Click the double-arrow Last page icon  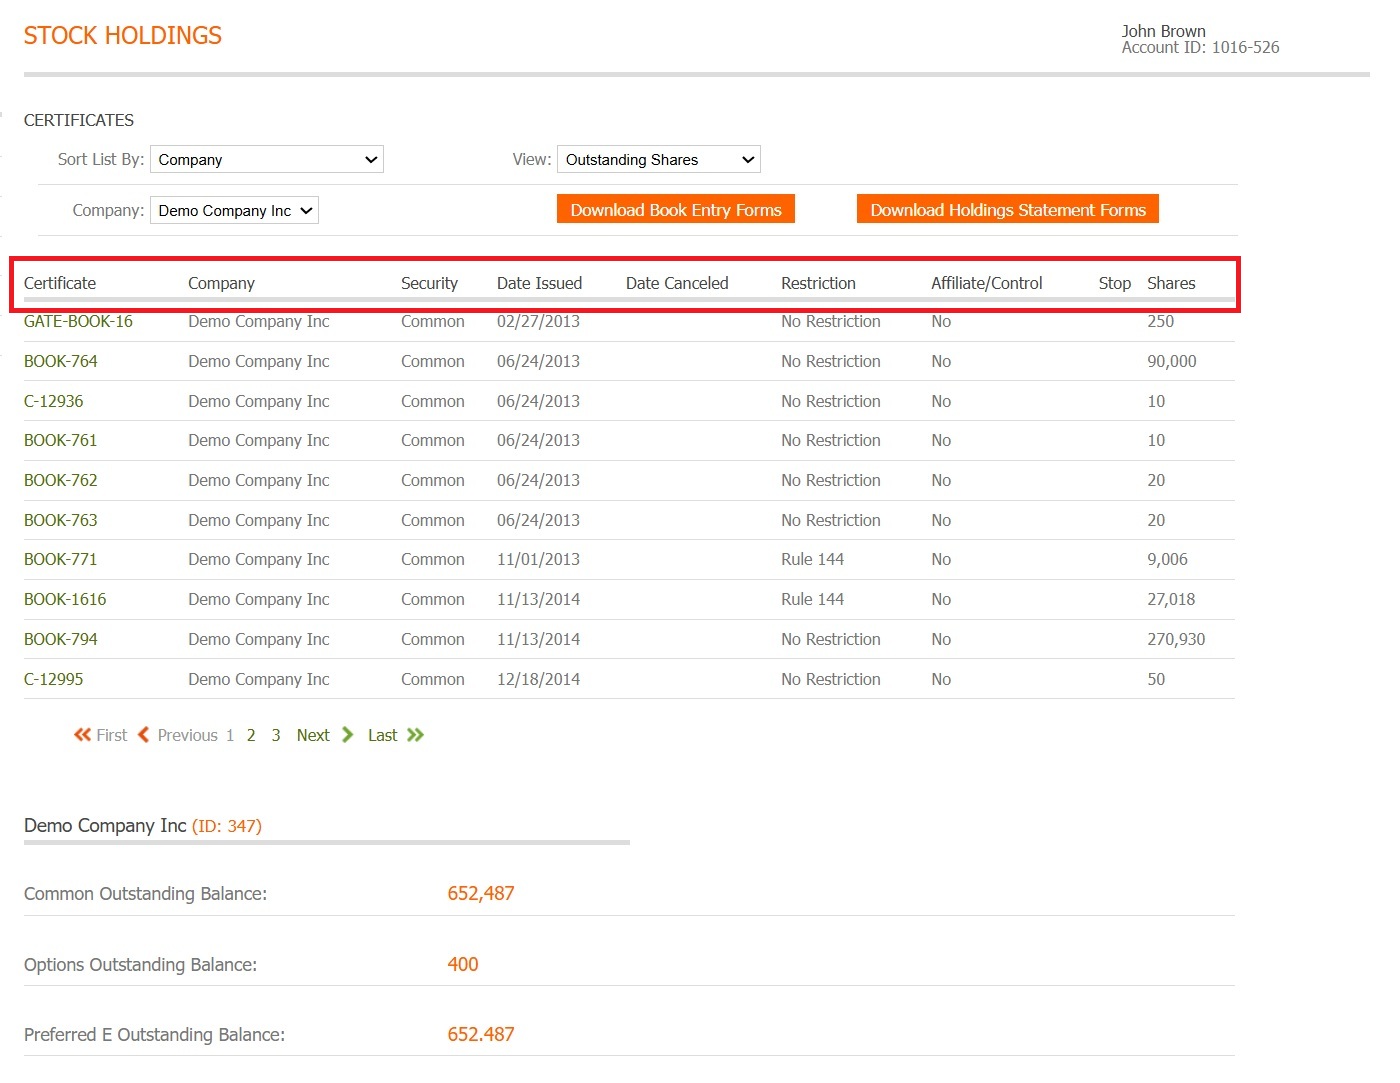click(415, 735)
